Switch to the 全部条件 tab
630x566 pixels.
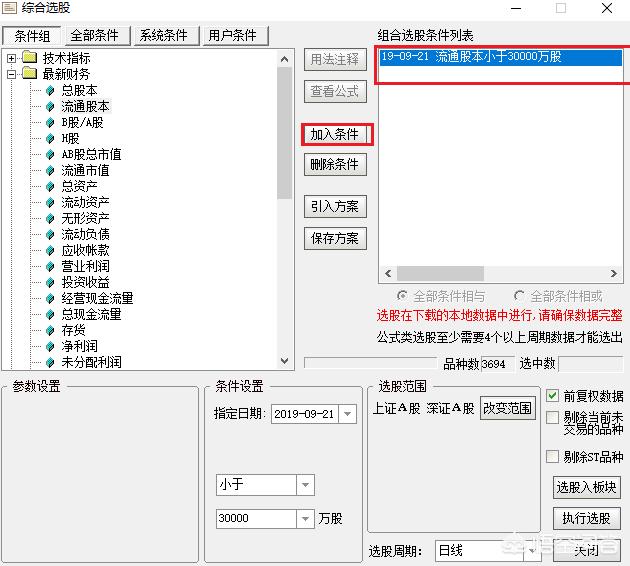tap(95, 35)
